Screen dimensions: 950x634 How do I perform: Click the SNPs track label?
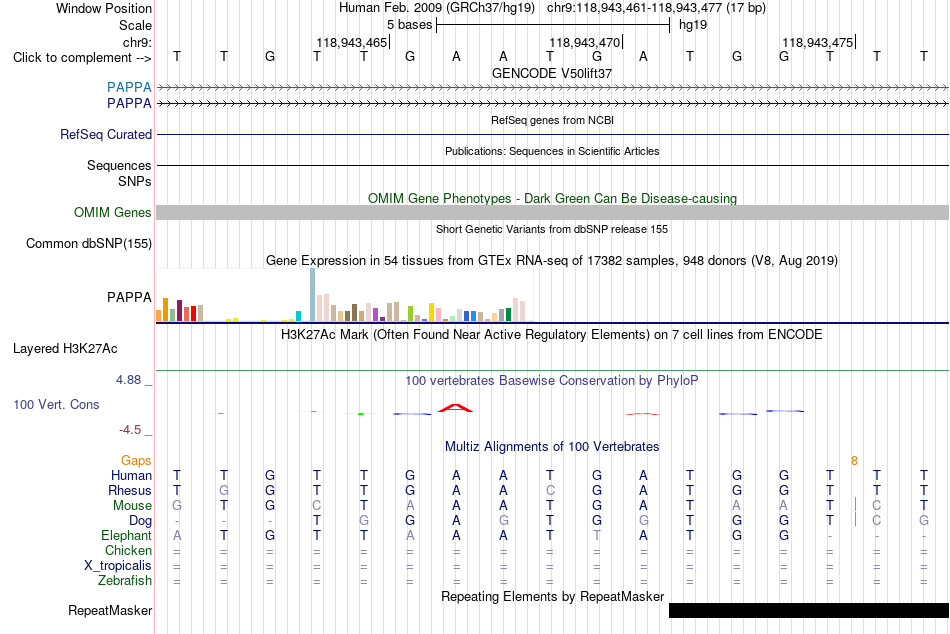pyautogui.click(x=135, y=181)
